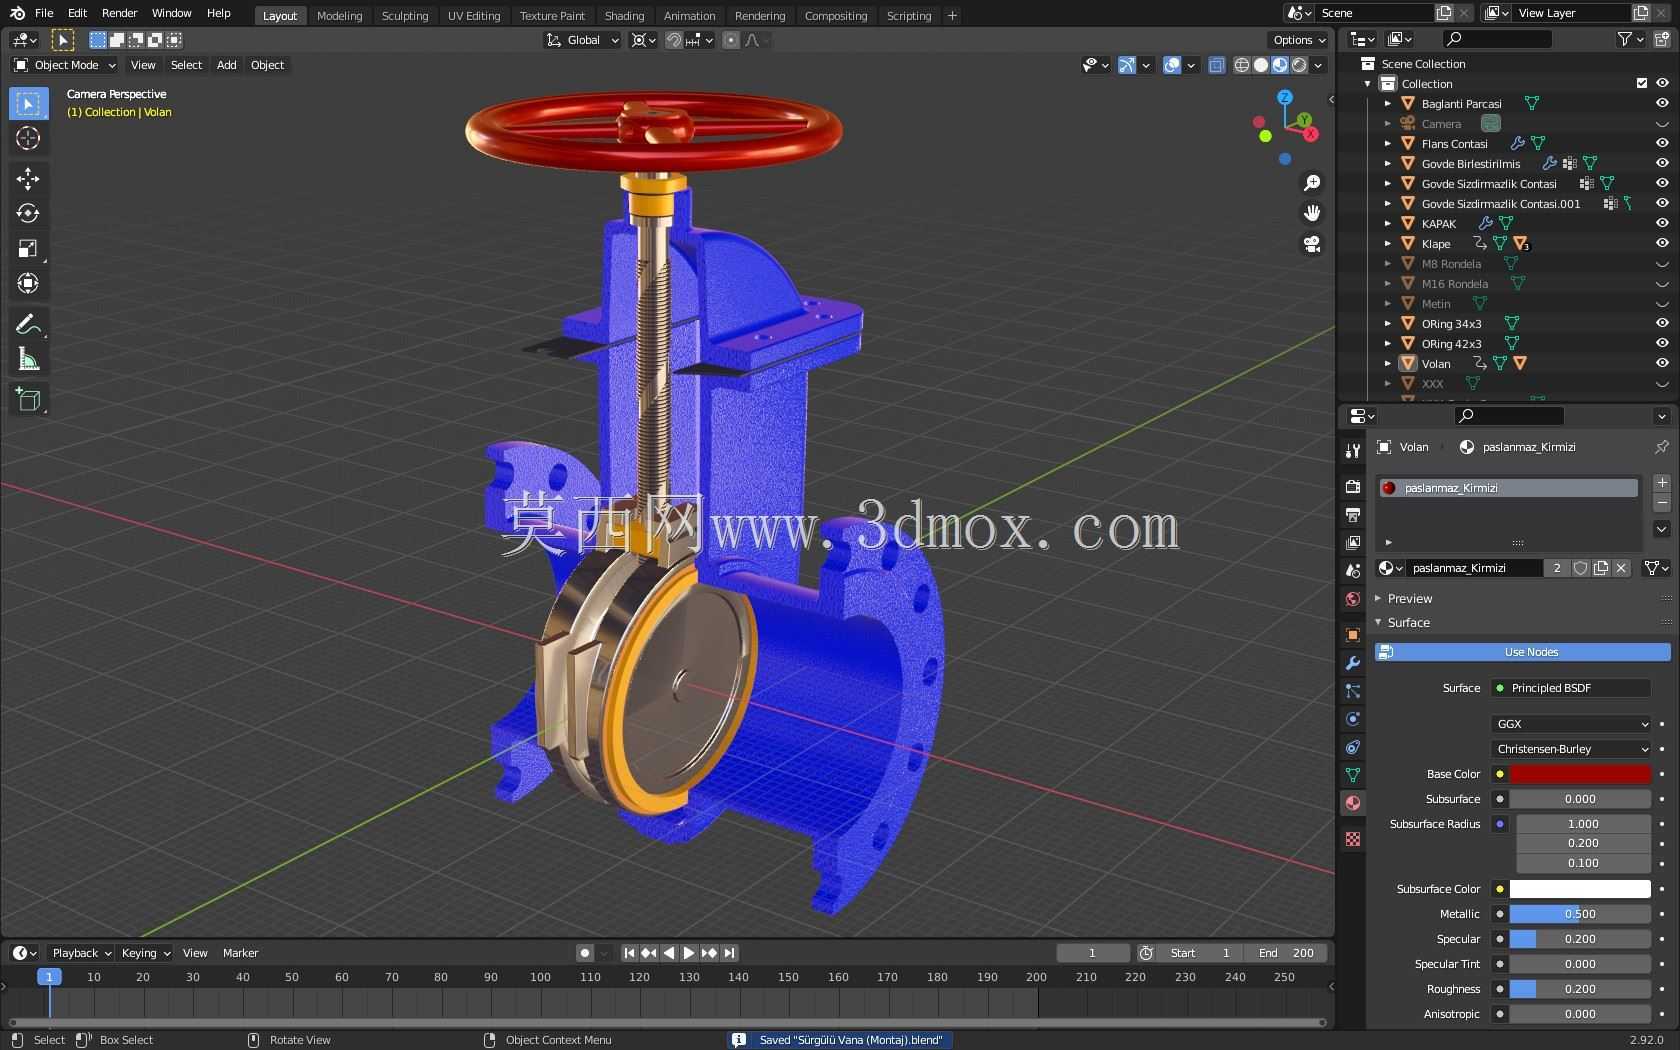Open the GGX distribution dropdown
Viewport: 1680px width, 1050px height.
point(1571,724)
